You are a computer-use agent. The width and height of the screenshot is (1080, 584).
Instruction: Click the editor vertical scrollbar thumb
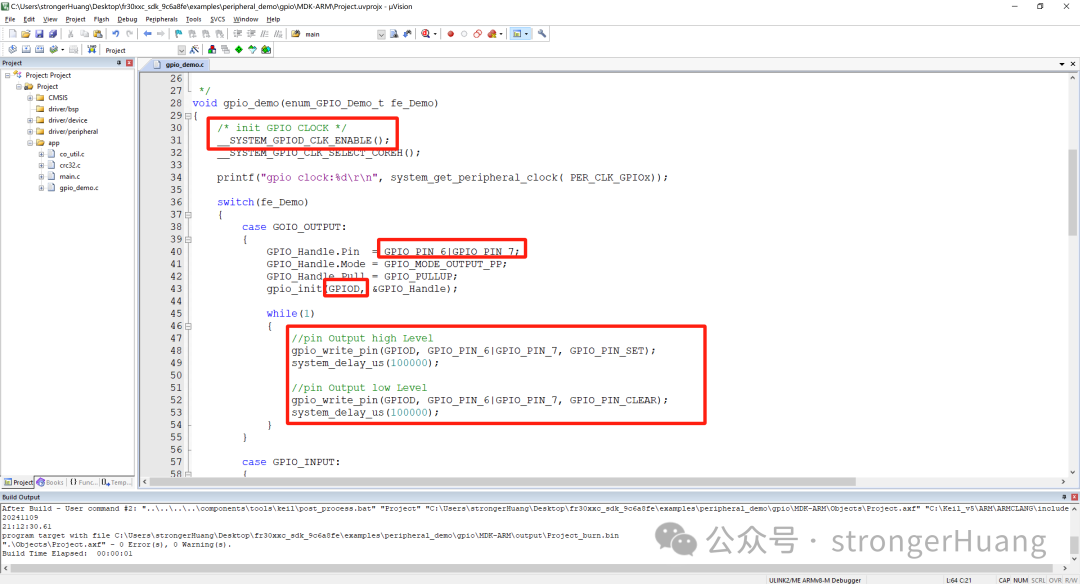1073,192
